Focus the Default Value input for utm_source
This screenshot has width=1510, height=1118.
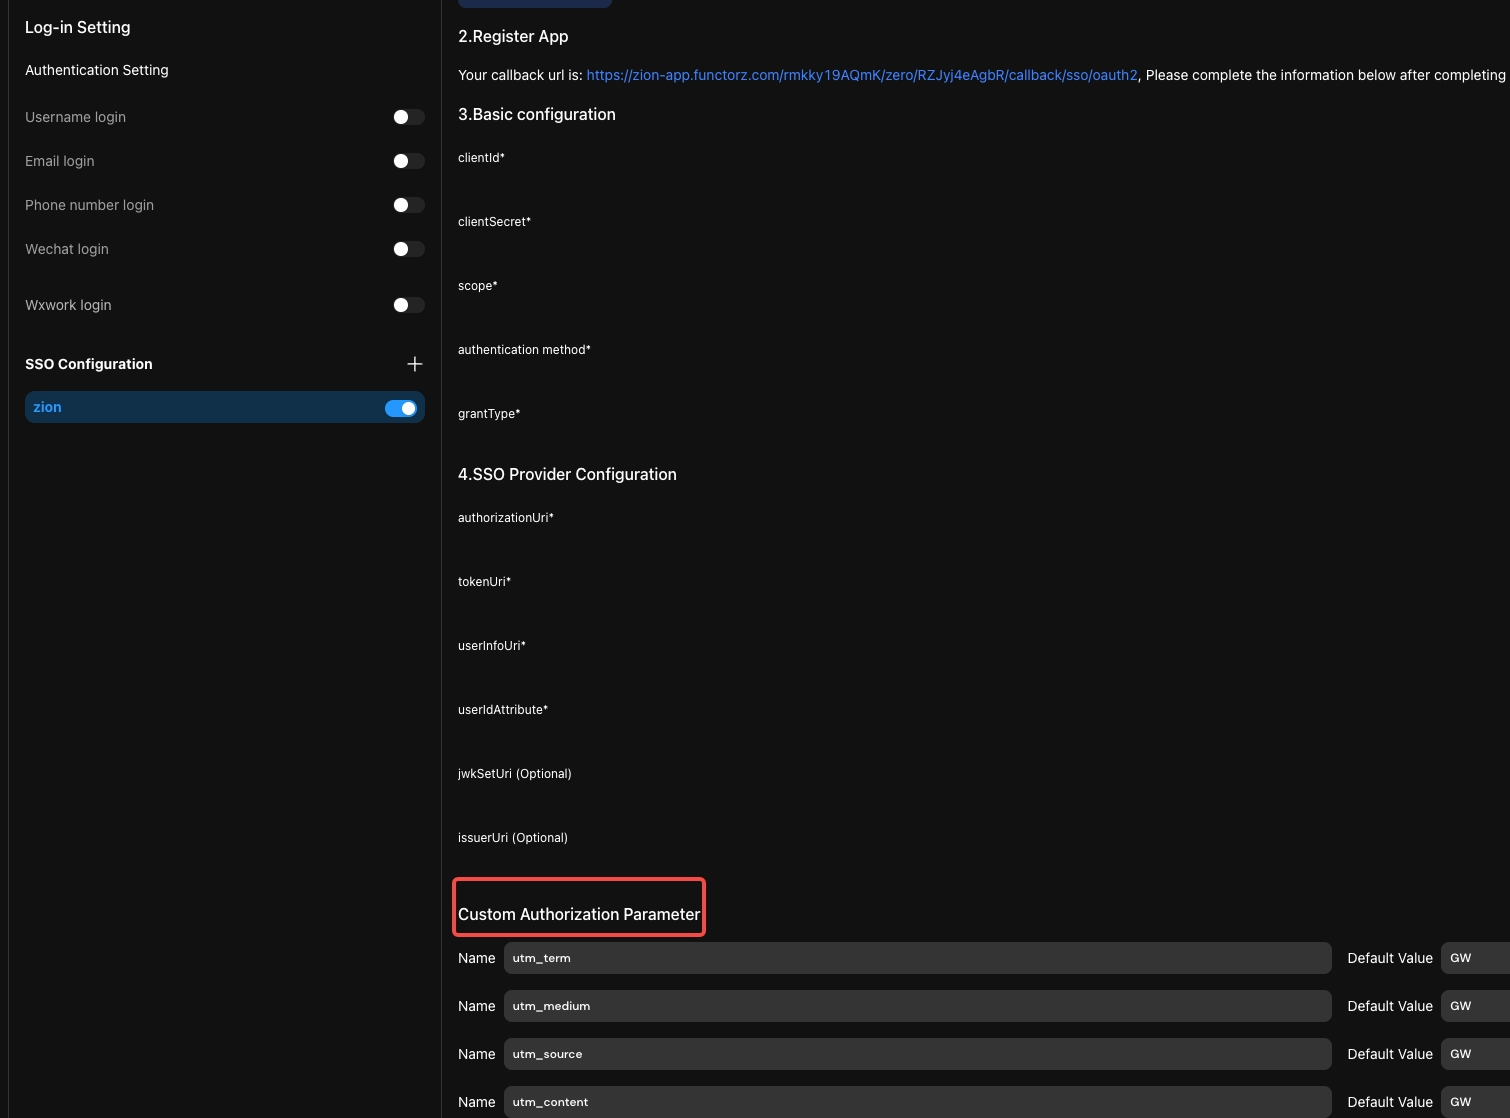click(1475, 1054)
